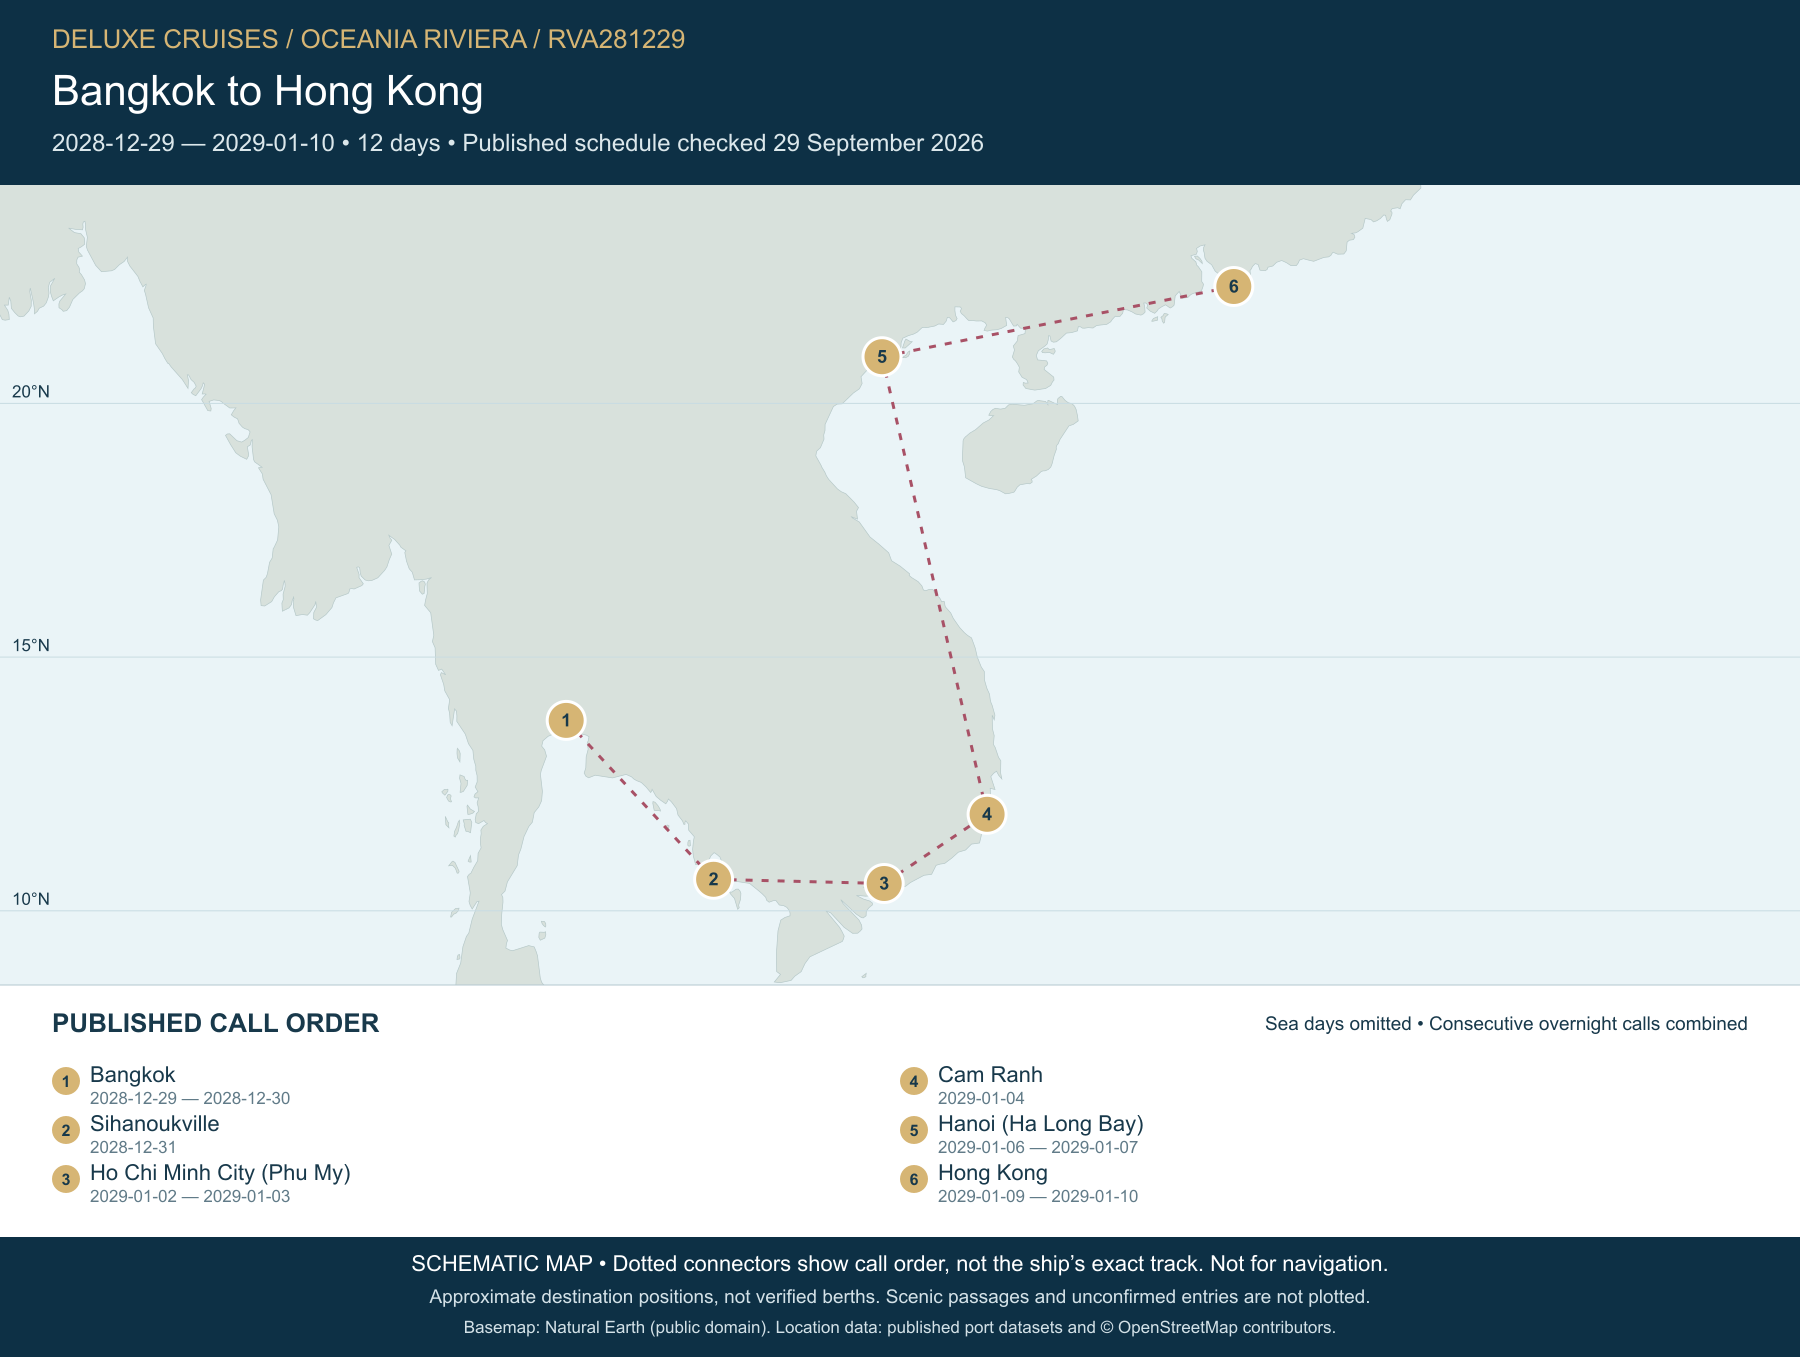Click the Sihanoukville port name
Image resolution: width=1800 pixels, height=1357 pixels.
pyautogui.click(x=155, y=1124)
